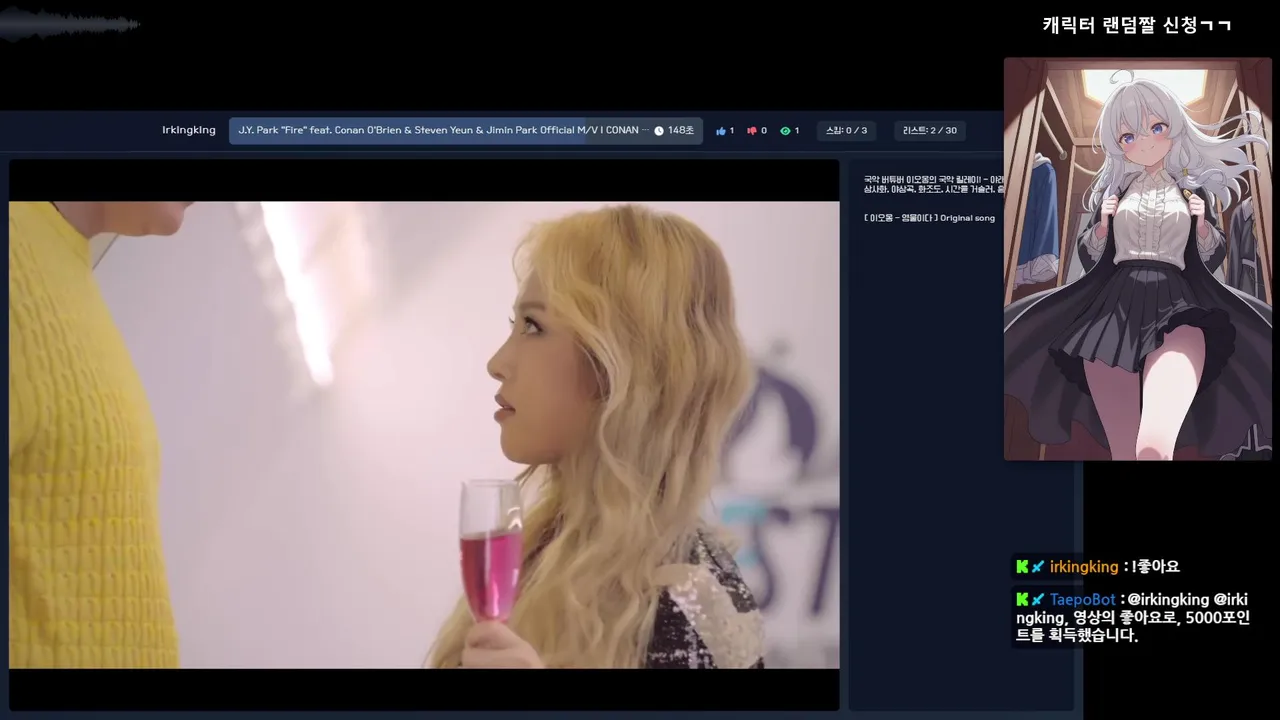Click the audio waveform visualizer at top left
Image resolution: width=1280 pixels, height=720 pixels.
pyautogui.click(x=70, y=24)
